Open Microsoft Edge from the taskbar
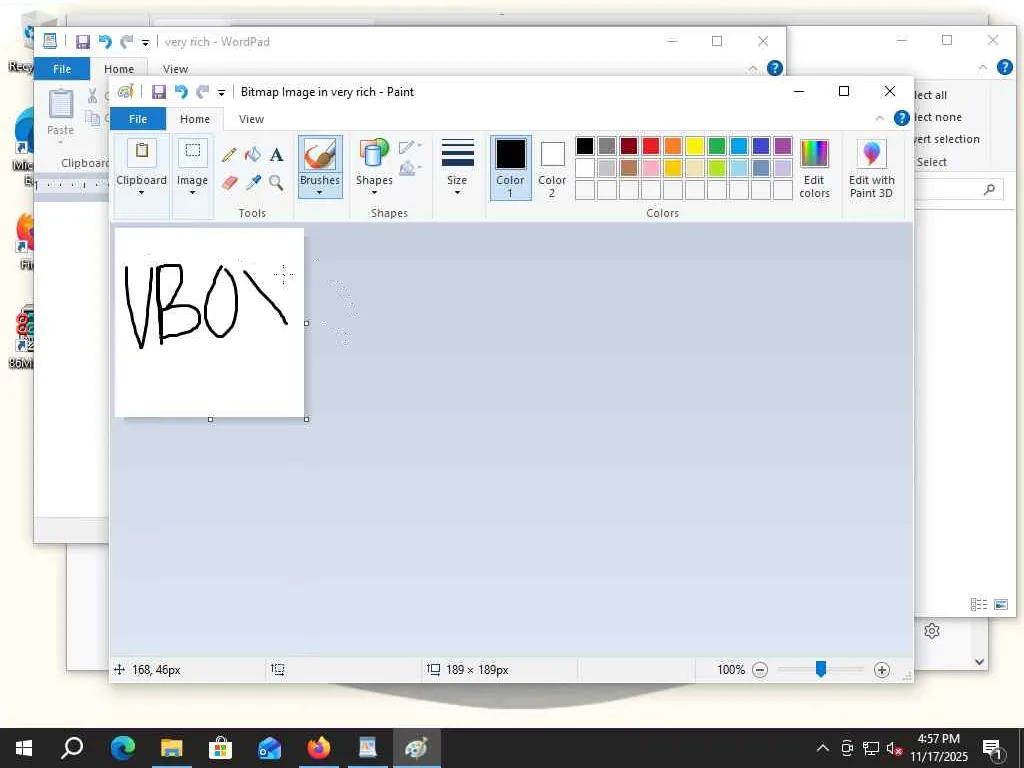The image size is (1024, 768). (x=123, y=748)
